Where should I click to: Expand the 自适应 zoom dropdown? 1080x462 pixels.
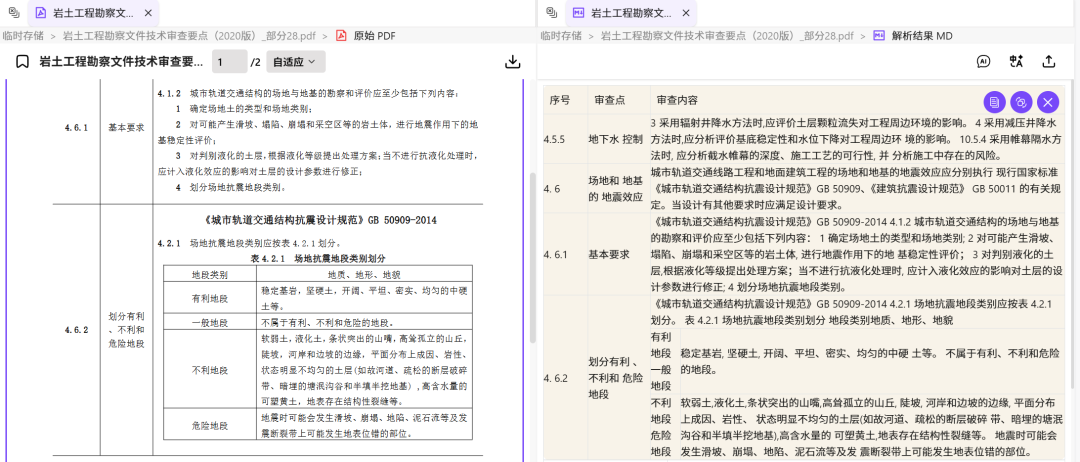(297, 61)
